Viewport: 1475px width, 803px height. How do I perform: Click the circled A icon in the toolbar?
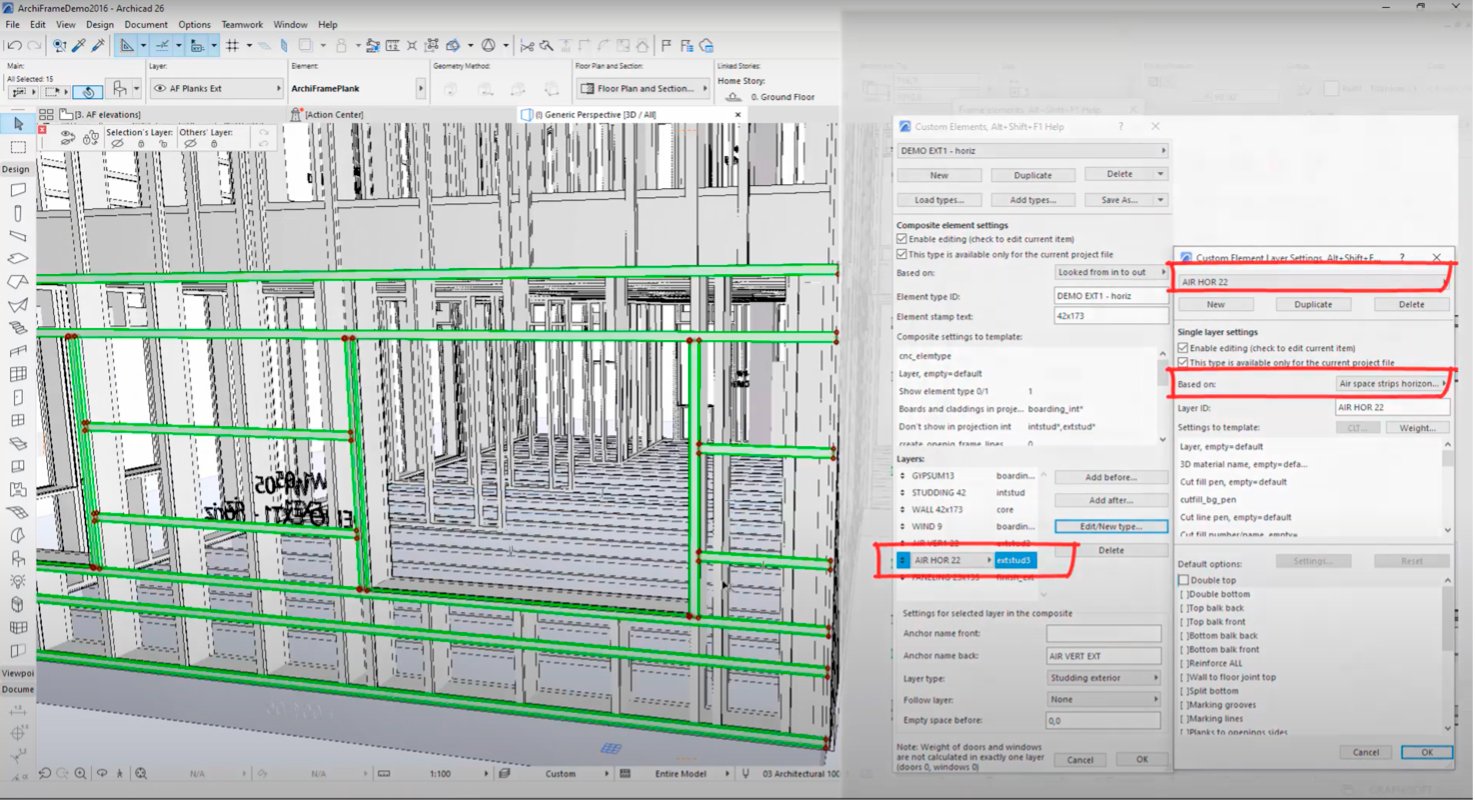[488, 45]
